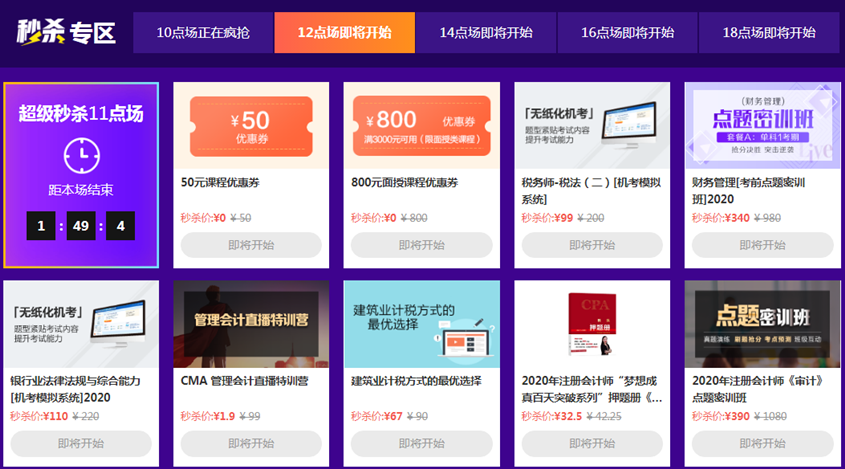Open 建筑业计税方式的最优选择 title link

(x=417, y=381)
